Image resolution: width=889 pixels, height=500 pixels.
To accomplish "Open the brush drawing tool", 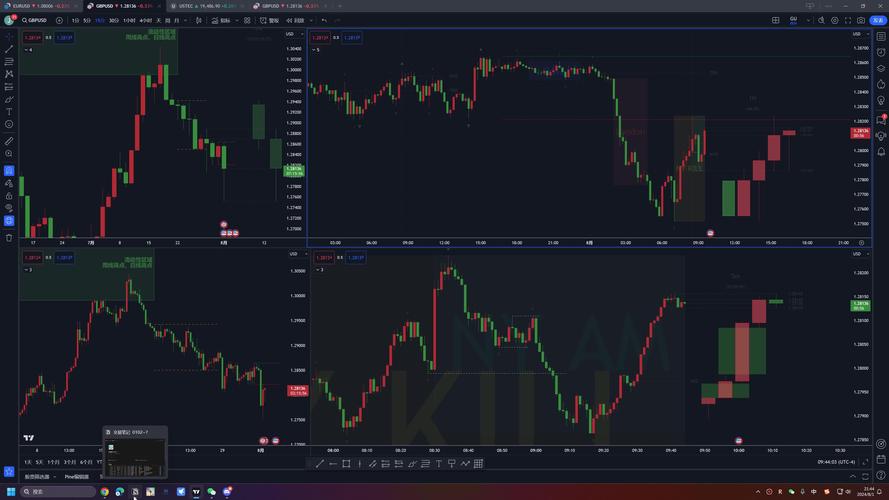I will pyautogui.click(x=9, y=99).
